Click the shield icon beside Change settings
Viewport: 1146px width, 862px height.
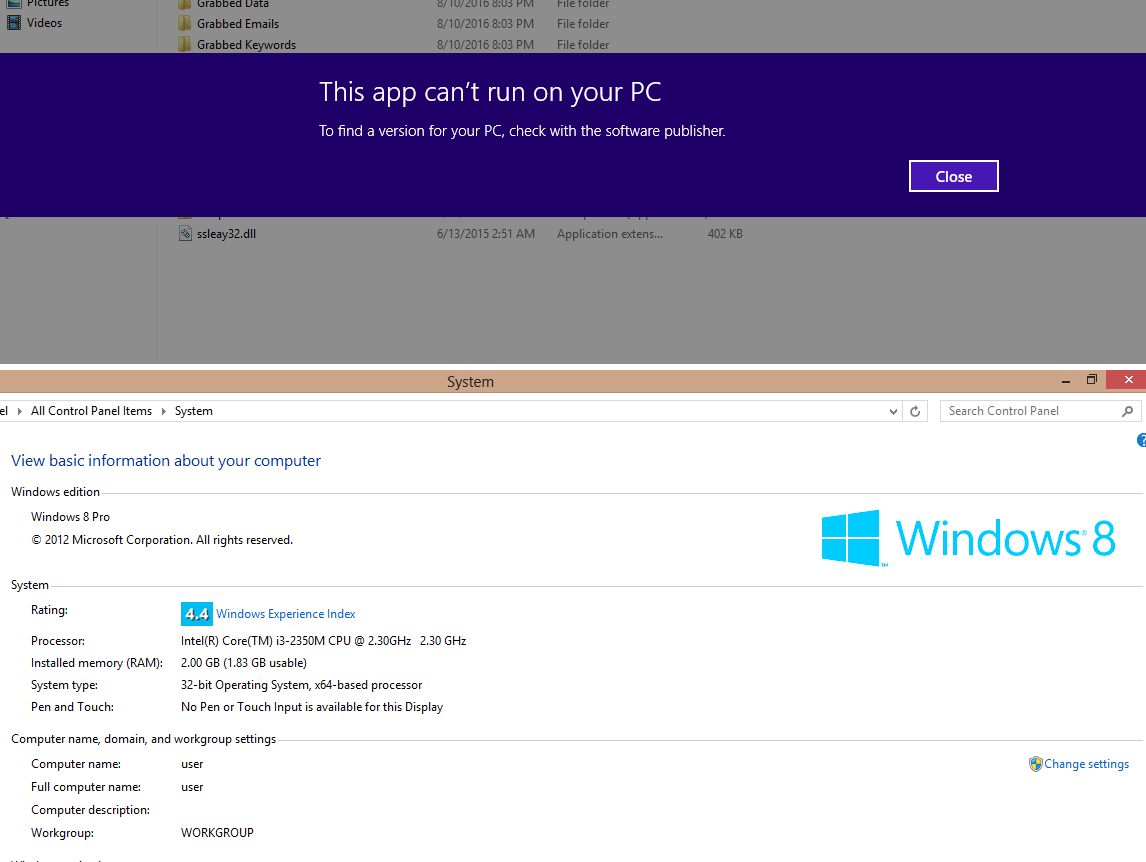(x=1036, y=764)
